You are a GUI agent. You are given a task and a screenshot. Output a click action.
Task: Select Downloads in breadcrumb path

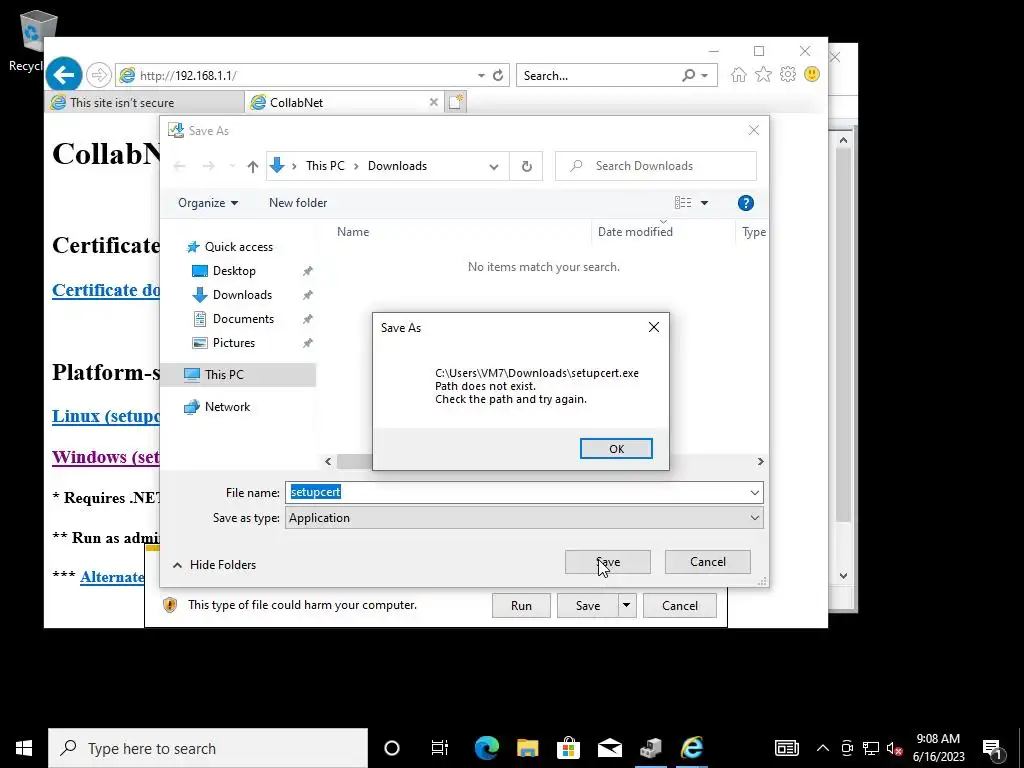coord(397,166)
